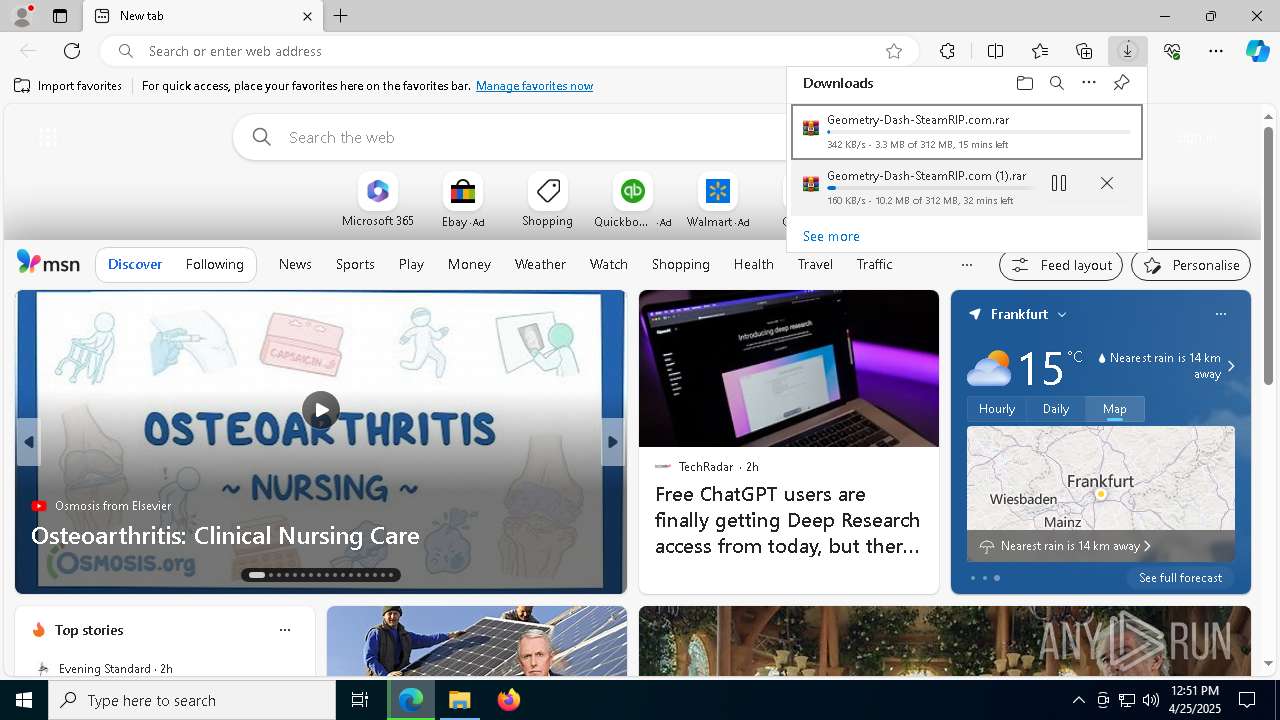Open Split screen icon
Viewport: 1280px width, 720px height.
pyautogui.click(x=995, y=51)
